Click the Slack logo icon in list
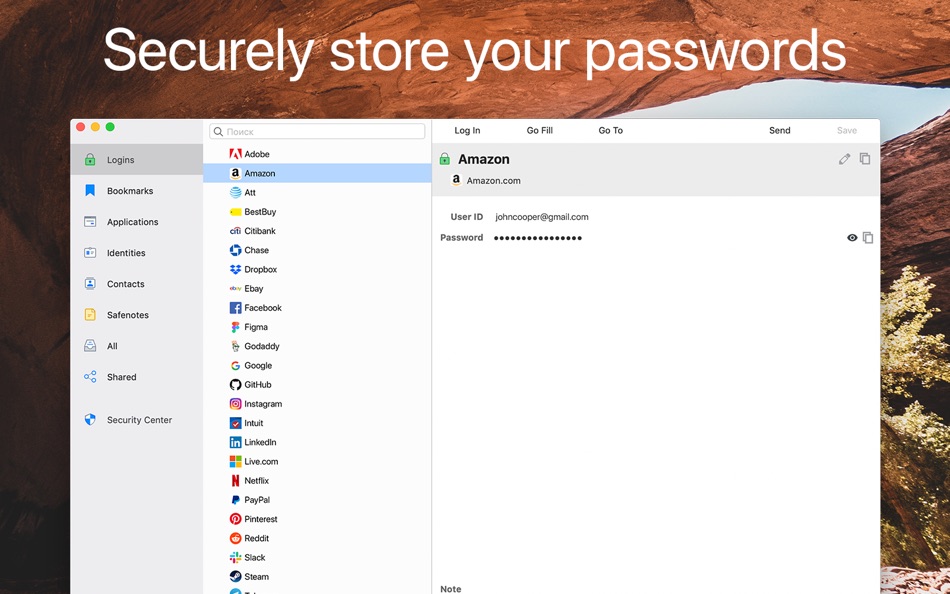 236,558
